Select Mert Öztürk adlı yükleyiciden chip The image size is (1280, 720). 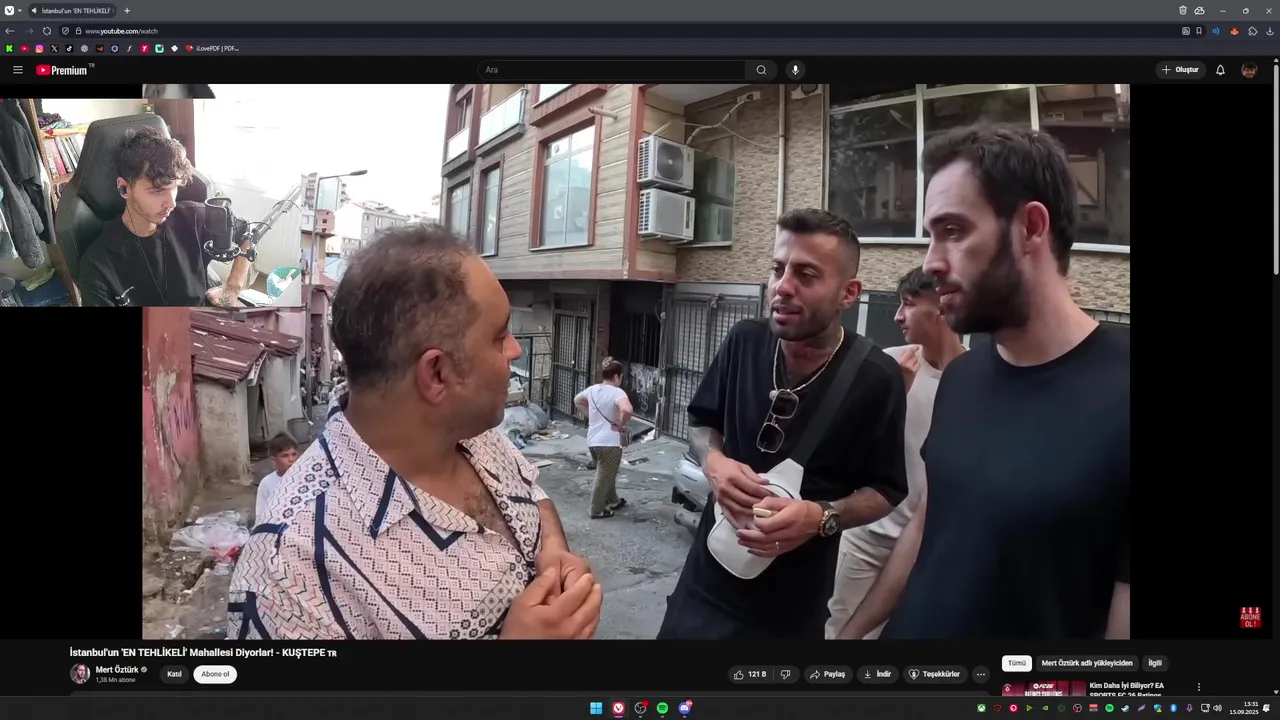[x=1087, y=663]
